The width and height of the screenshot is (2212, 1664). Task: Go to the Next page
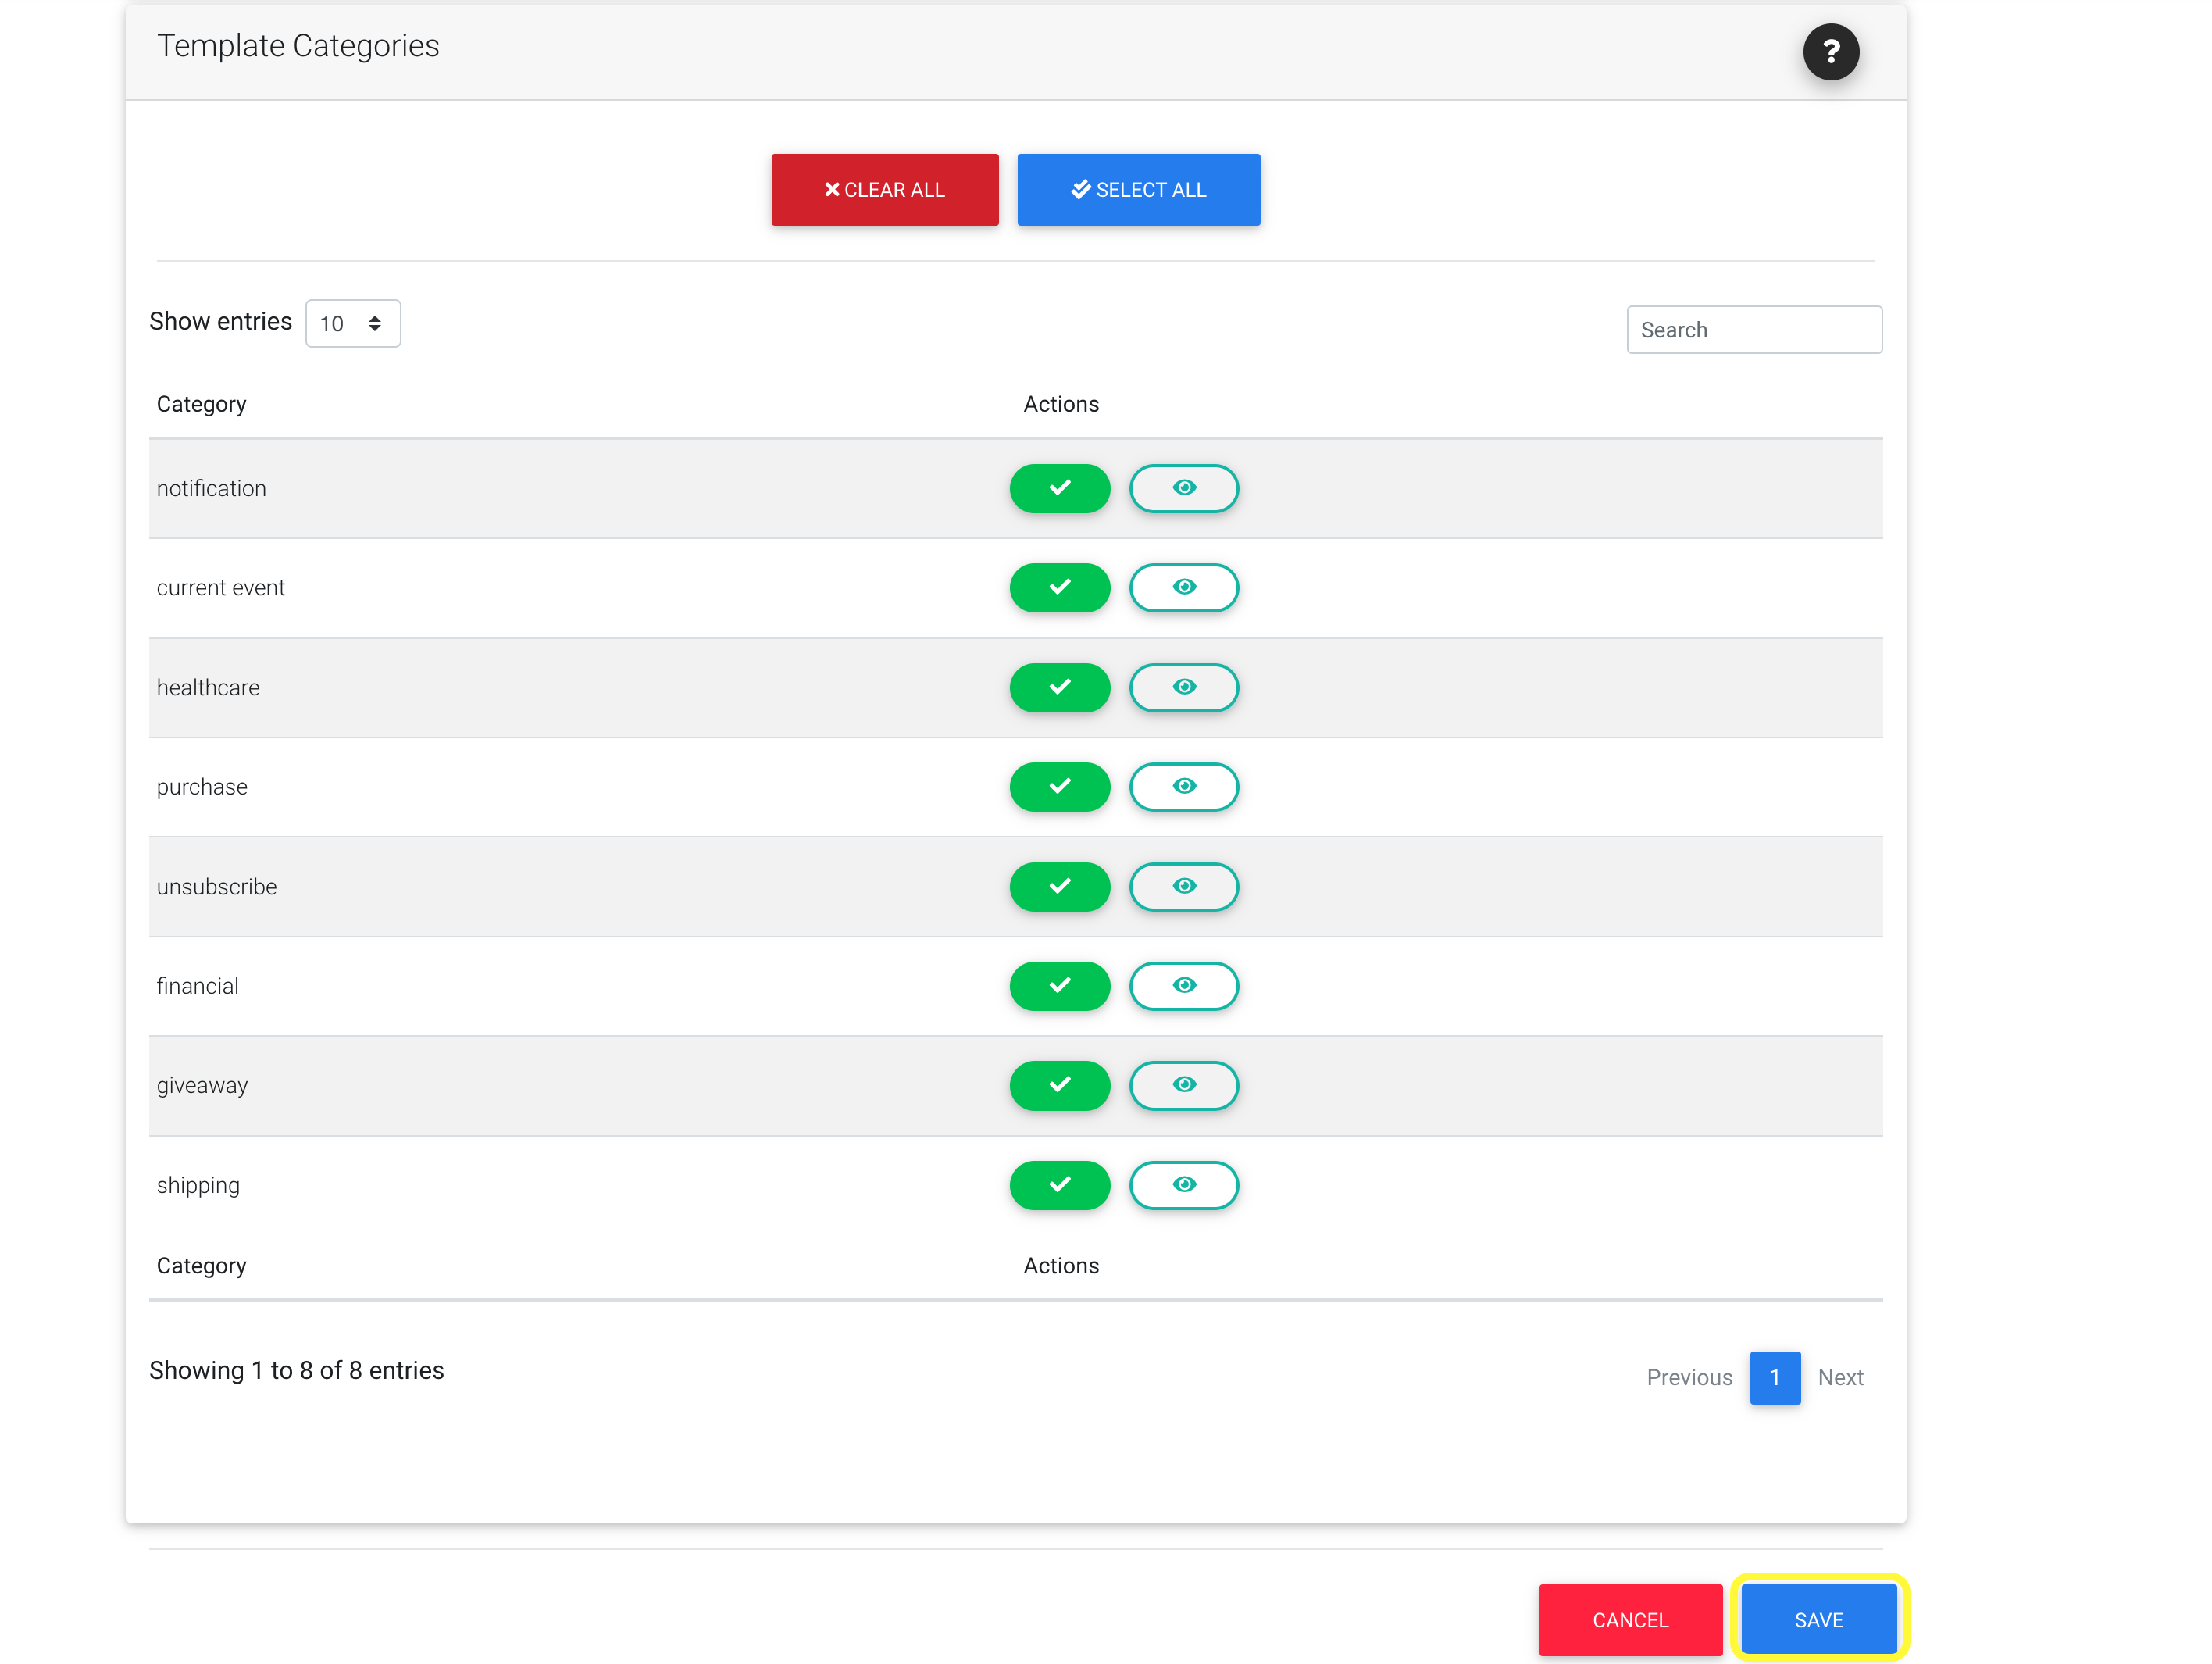click(1840, 1377)
